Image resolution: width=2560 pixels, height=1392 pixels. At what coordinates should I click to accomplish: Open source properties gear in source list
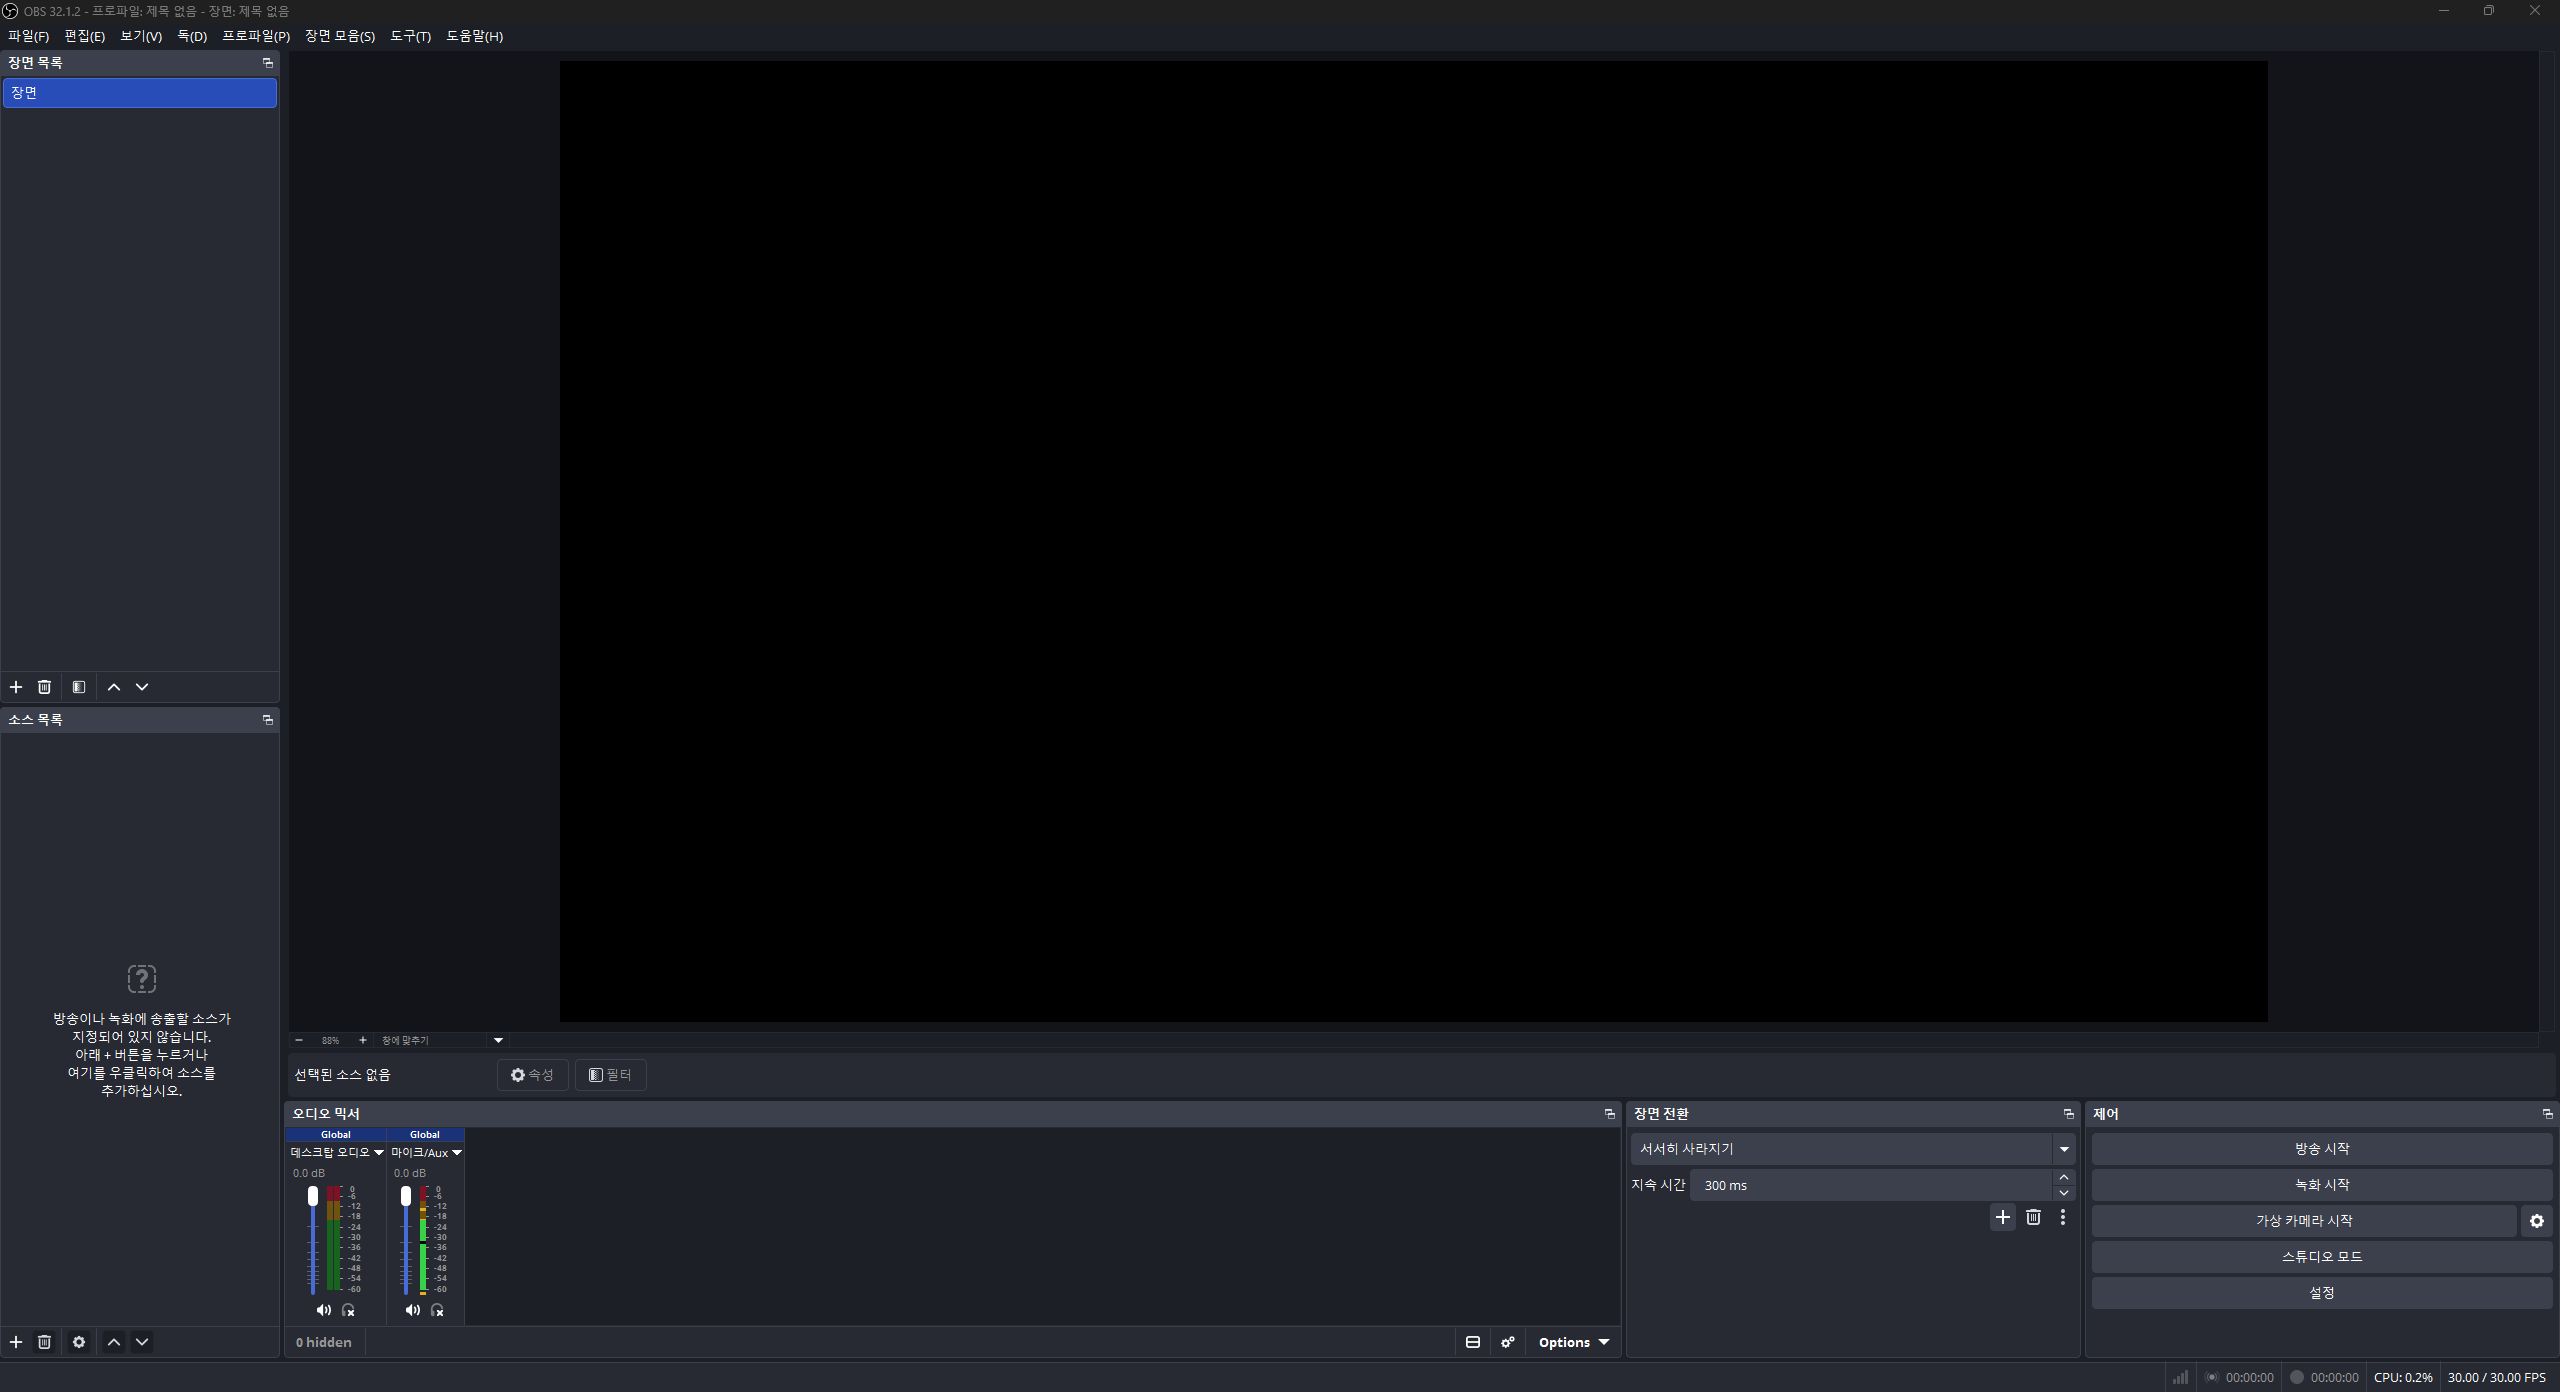coord(79,1342)
